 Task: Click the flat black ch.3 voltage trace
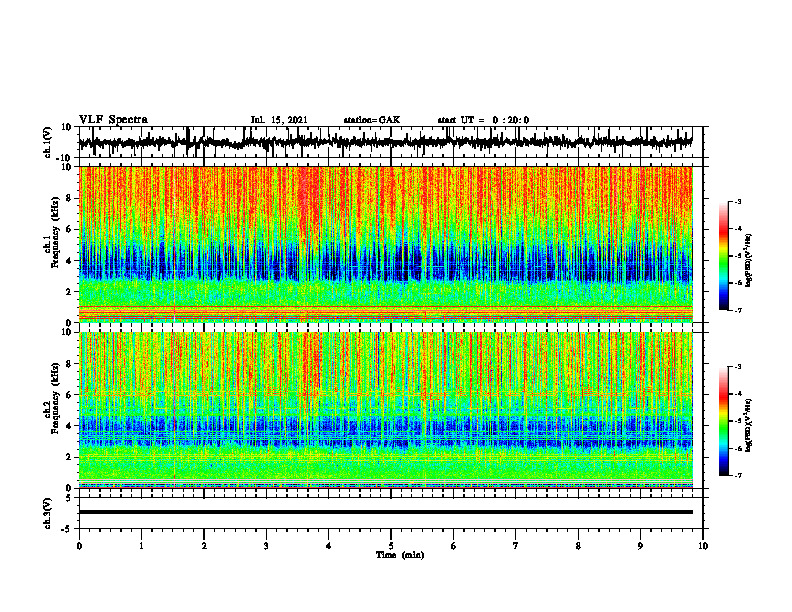[x=385, y=512]
